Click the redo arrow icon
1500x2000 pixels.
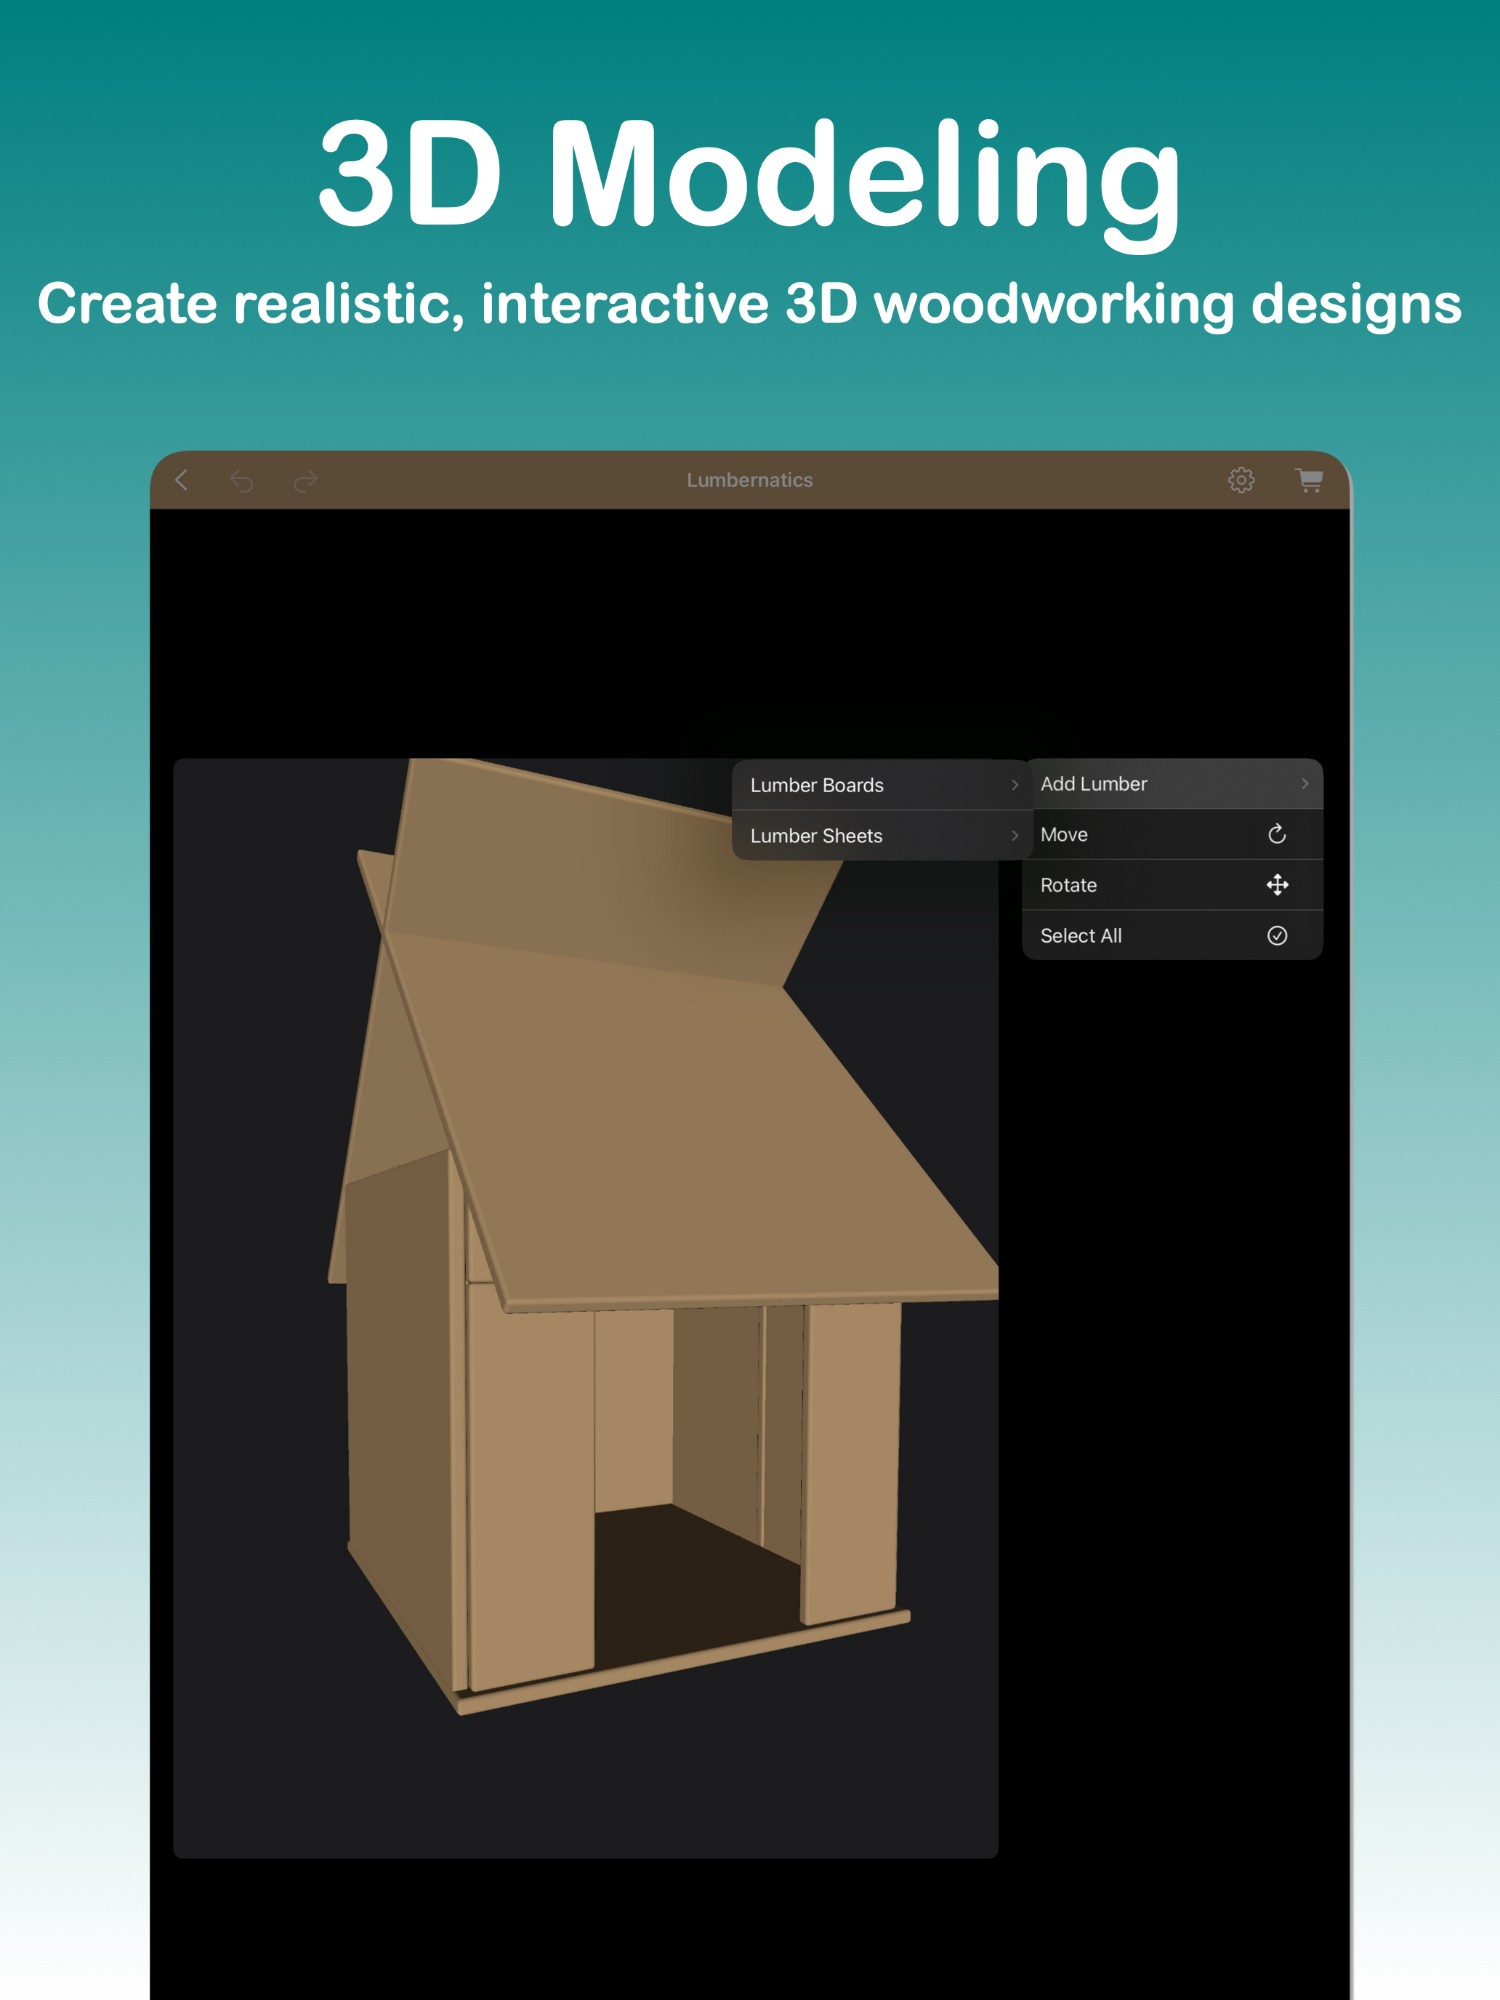pos(305,481)
